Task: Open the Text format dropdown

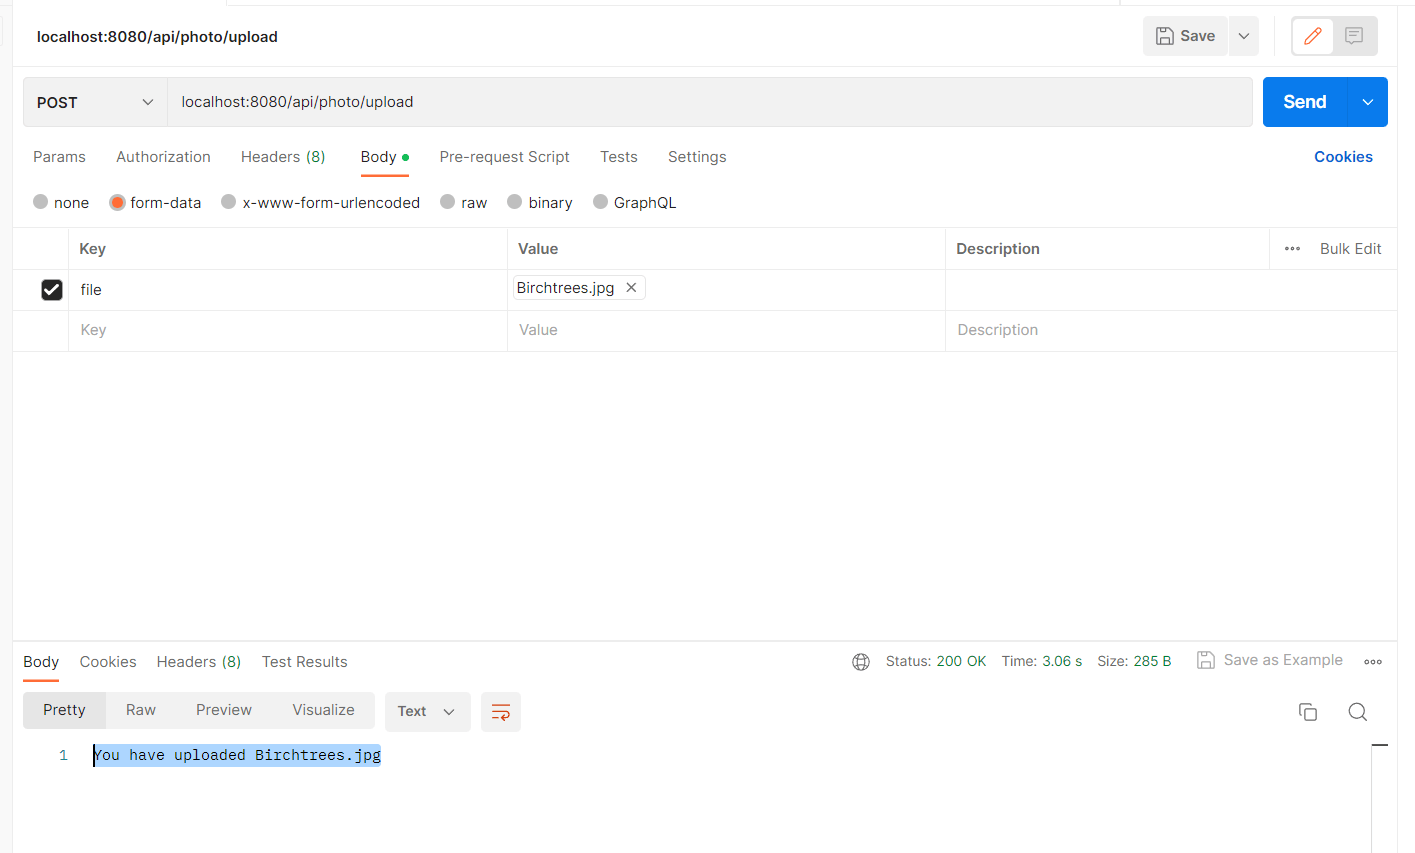Action: 427,712
